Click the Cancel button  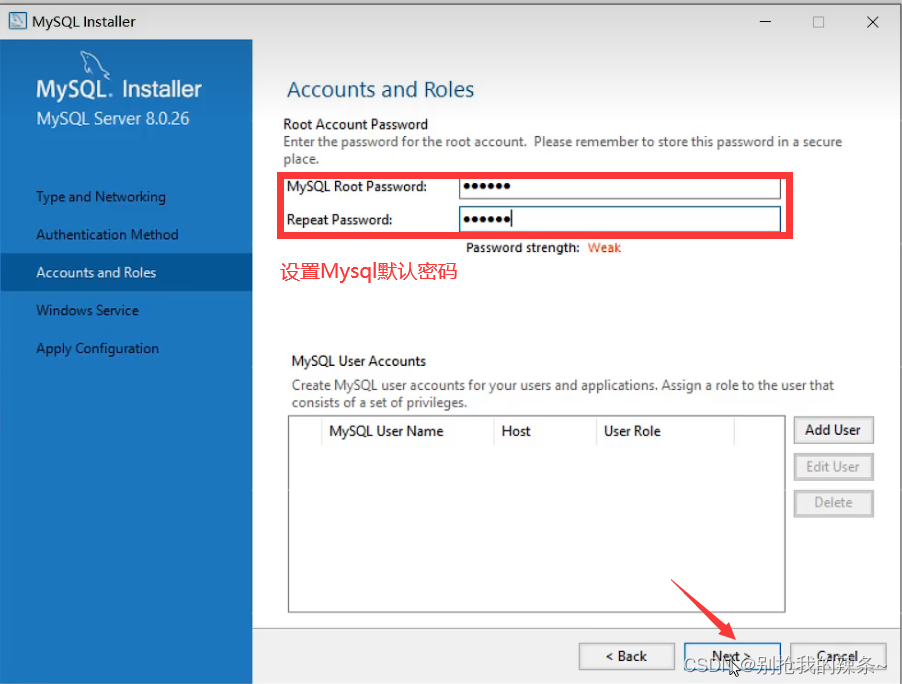838,656
